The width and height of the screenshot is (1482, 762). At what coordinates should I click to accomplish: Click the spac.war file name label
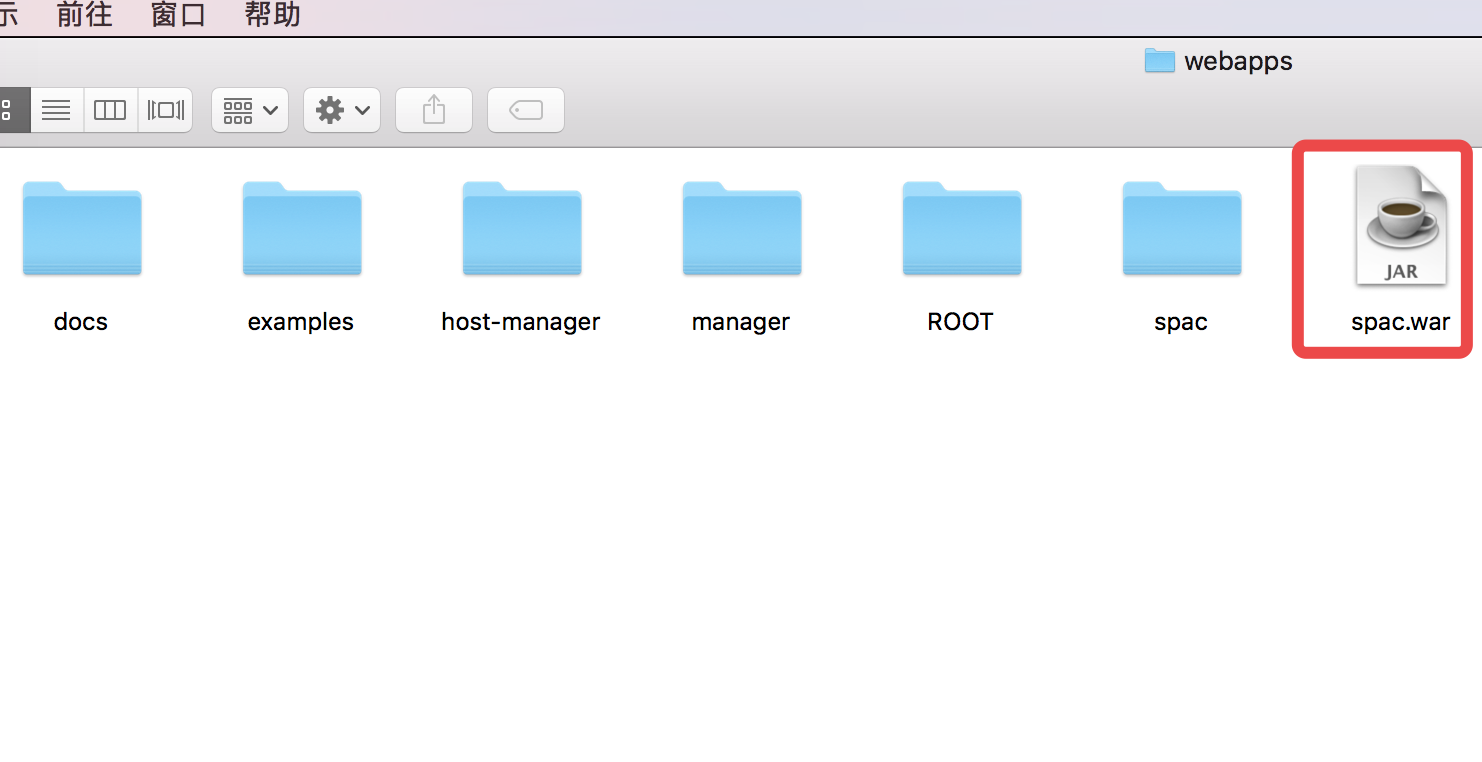pyautogui.click(x=1401, y=322)
